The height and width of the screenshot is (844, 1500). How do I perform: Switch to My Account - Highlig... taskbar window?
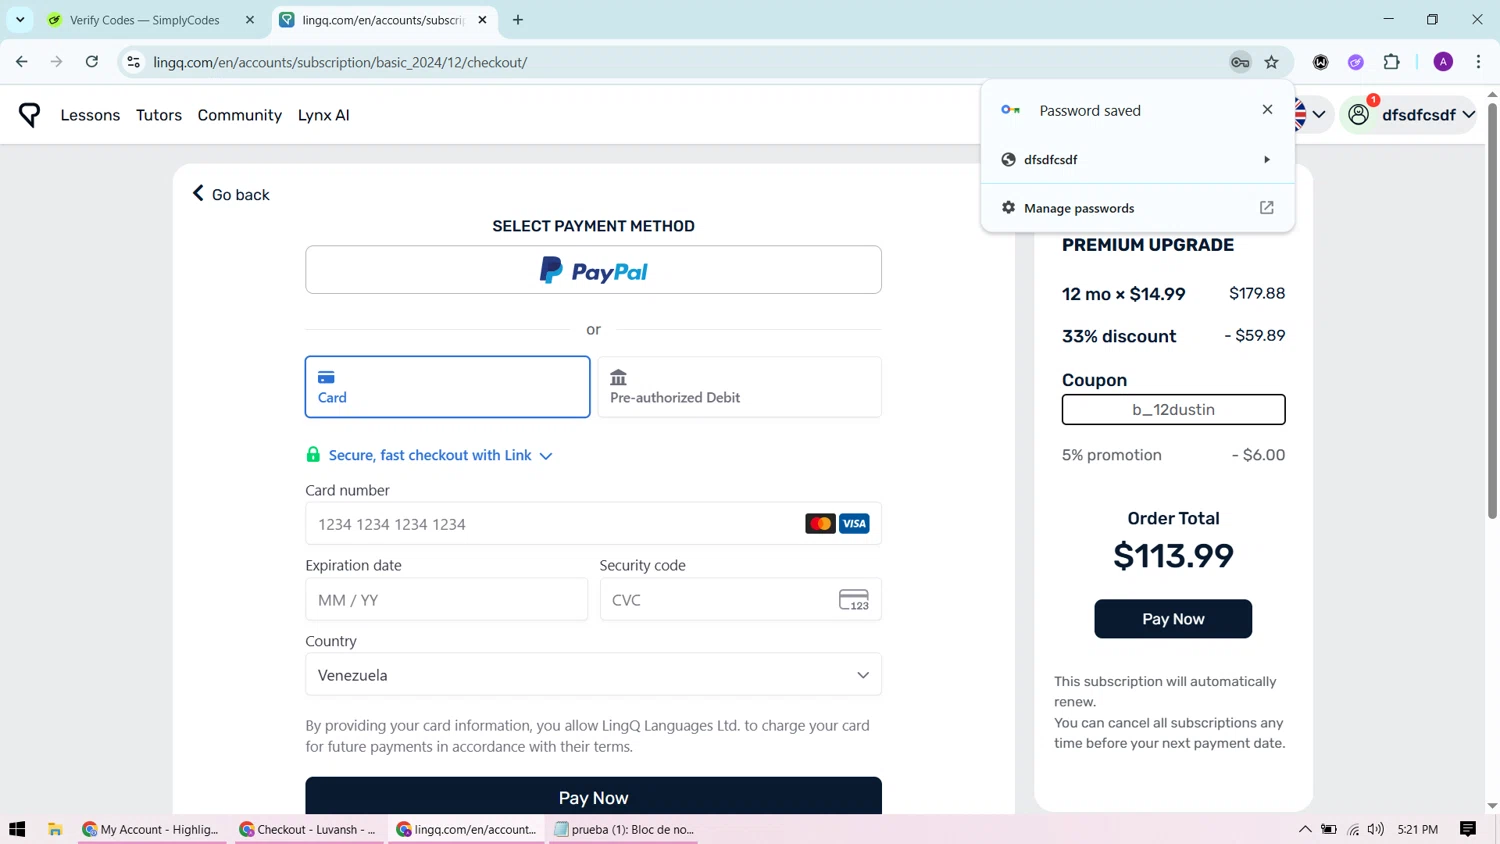pos(153,829)
